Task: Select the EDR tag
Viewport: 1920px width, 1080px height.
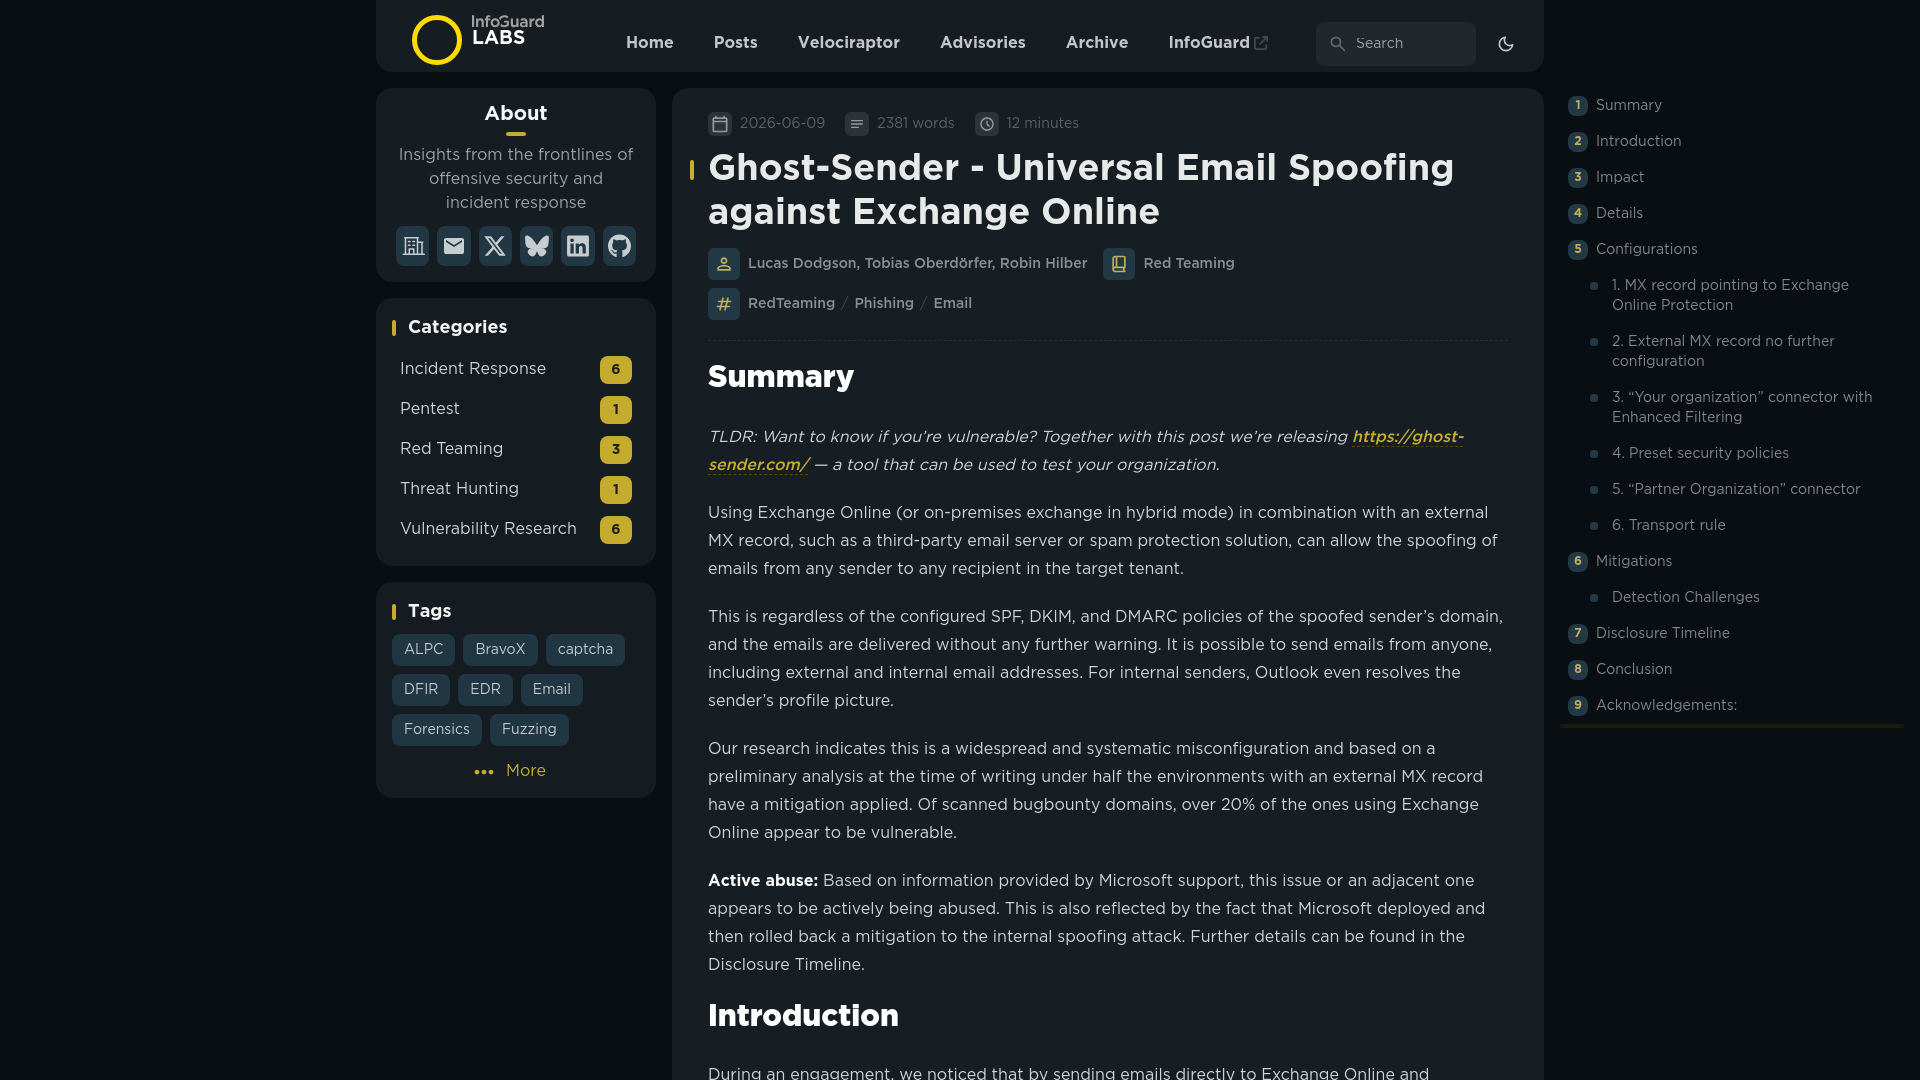Action: (x=485, y=690)
